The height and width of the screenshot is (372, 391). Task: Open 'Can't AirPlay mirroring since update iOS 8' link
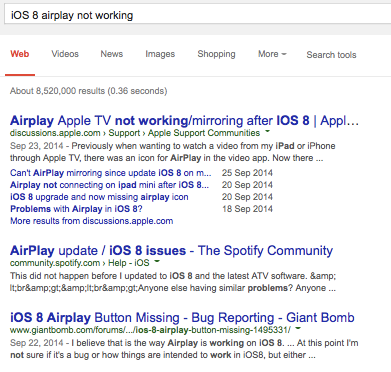[x=111, y=173]
